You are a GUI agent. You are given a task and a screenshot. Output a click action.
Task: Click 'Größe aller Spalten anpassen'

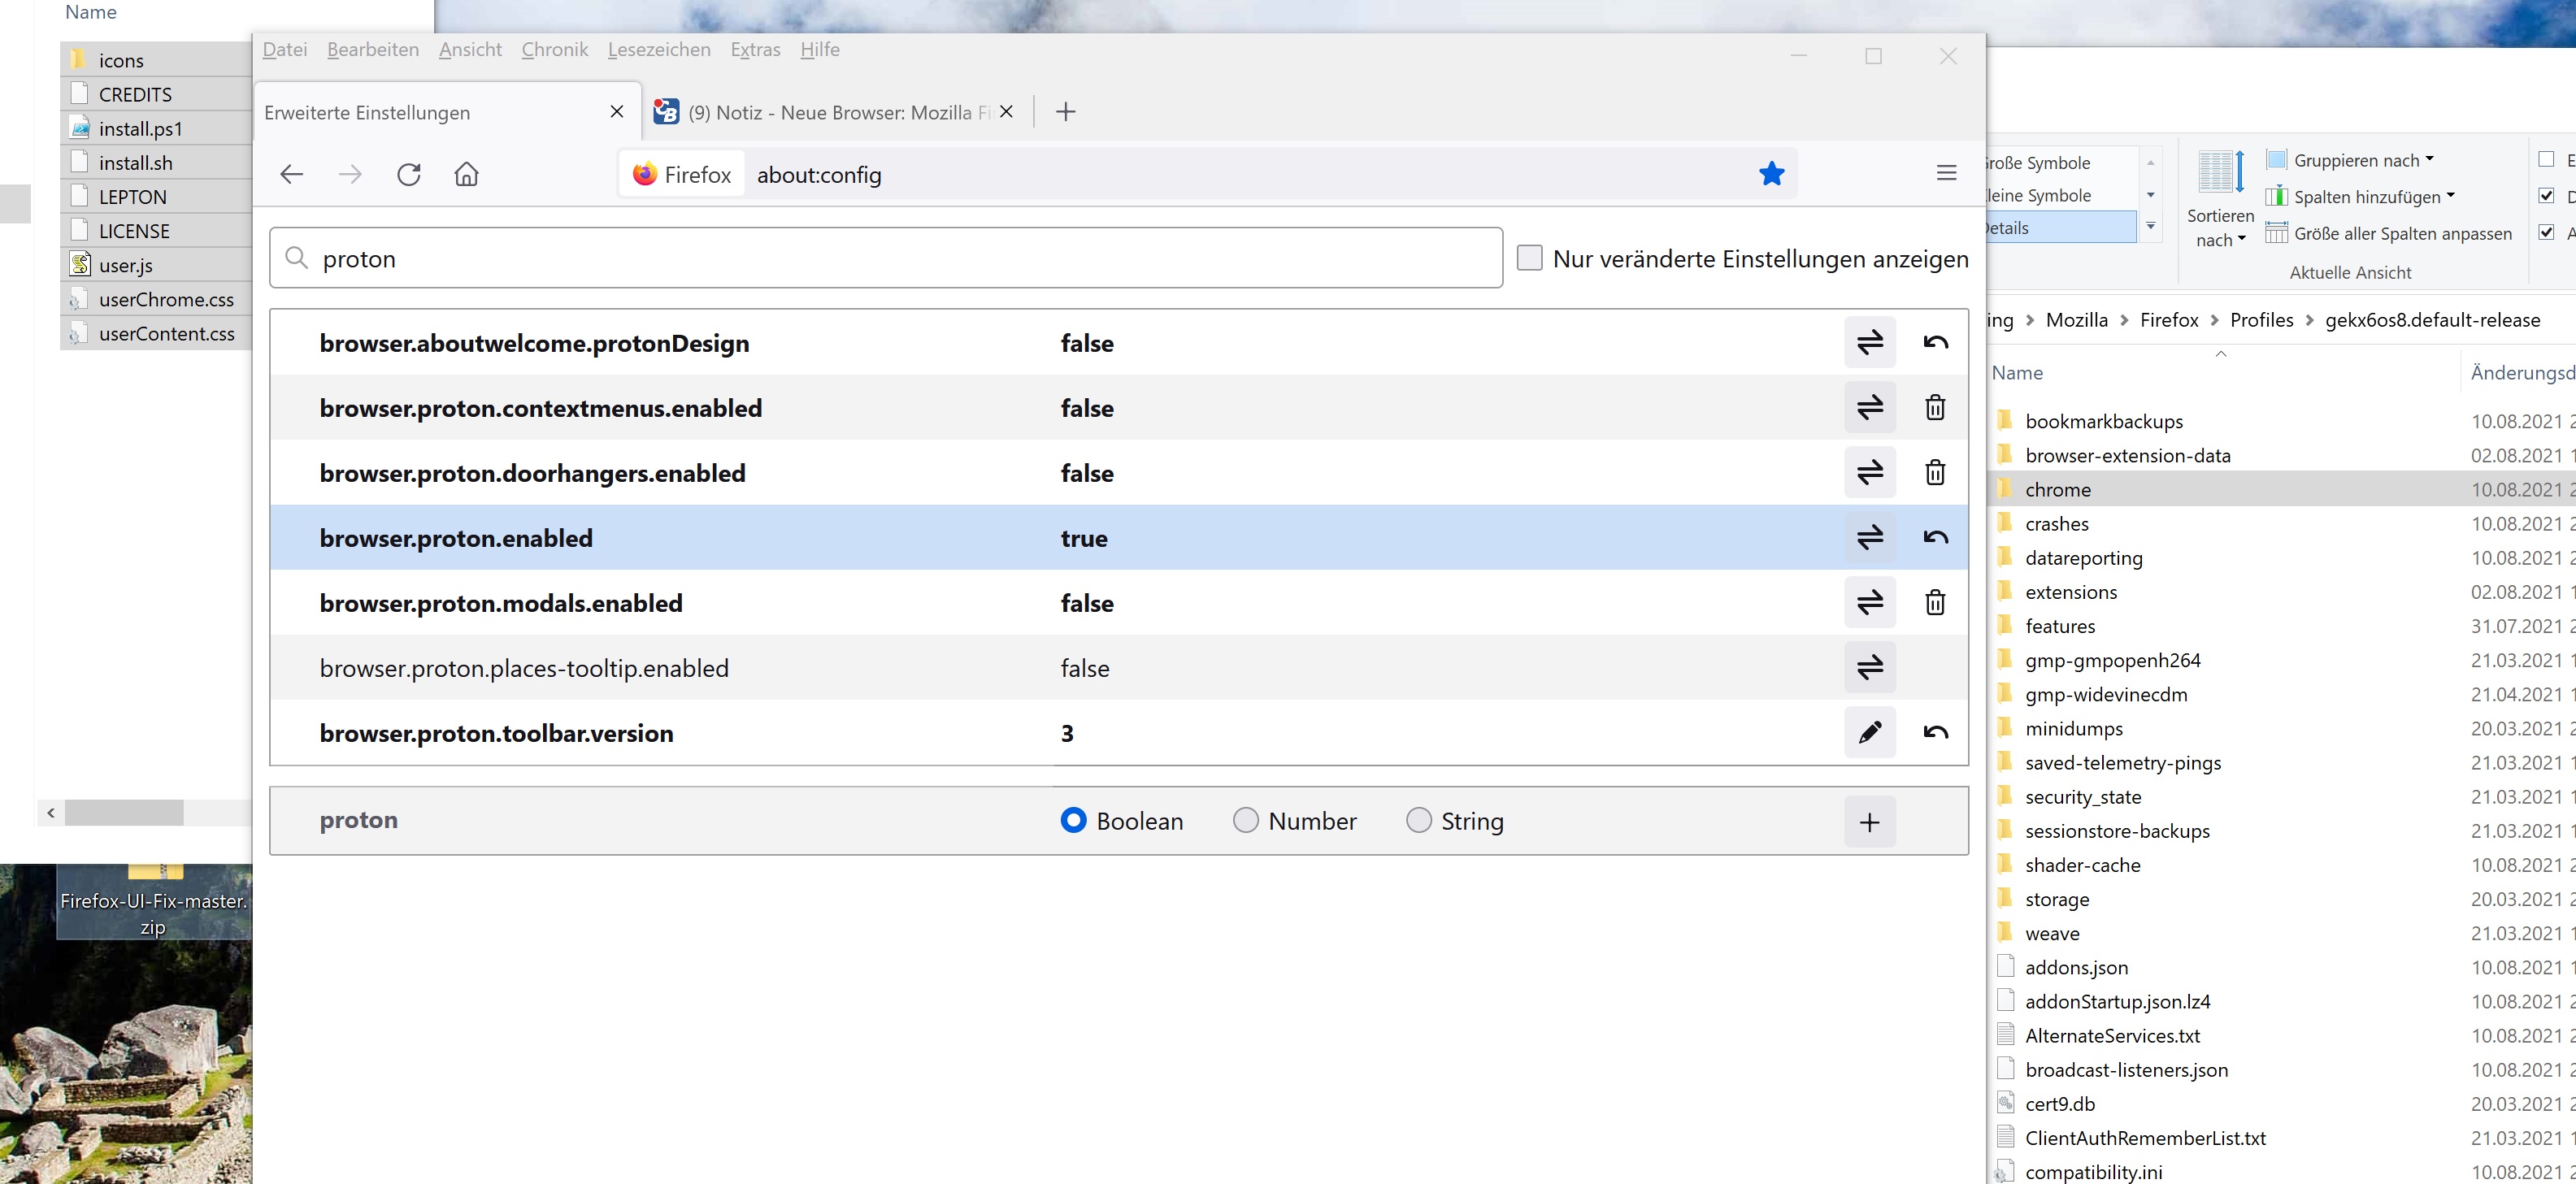2401,234
